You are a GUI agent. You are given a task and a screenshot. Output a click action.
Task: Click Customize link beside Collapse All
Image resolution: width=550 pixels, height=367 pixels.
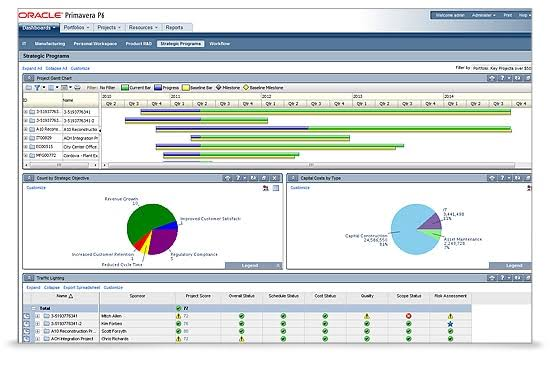[80, 68]
